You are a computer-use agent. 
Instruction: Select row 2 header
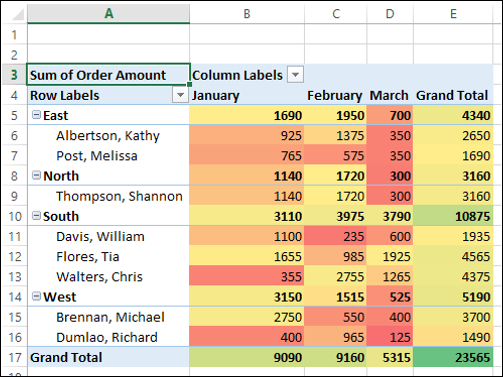click(x=14, y=55)
